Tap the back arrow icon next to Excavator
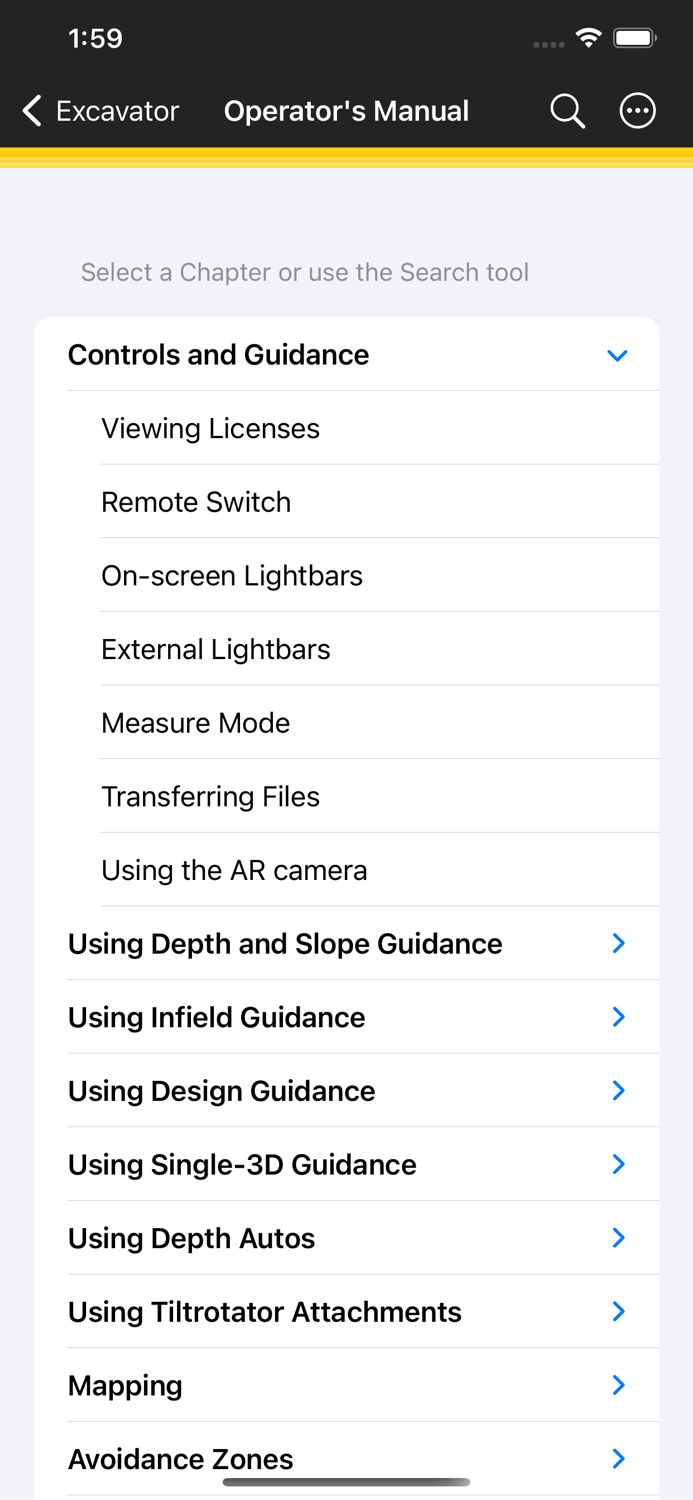This screenshot has width=693, height=1500. (32, 111)
